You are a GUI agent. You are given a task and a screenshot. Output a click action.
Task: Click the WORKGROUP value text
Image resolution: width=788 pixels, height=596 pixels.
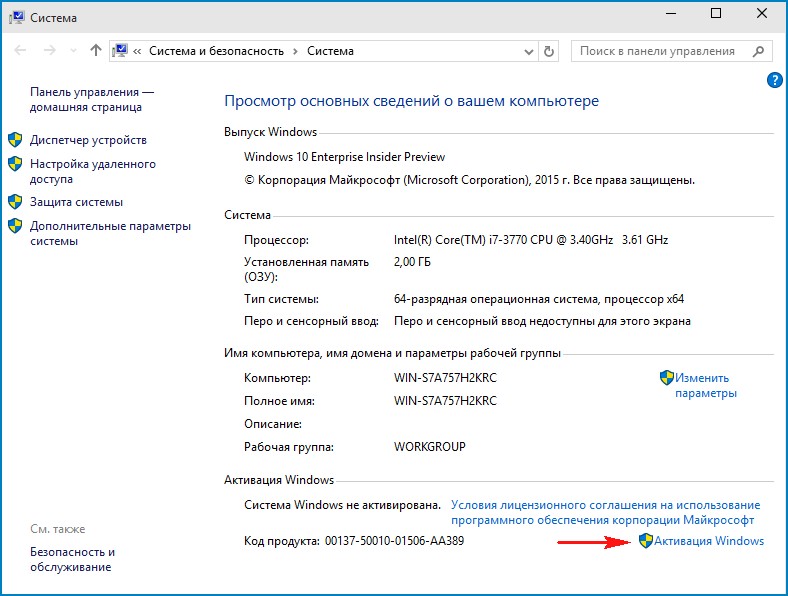[x=430, y=446]
